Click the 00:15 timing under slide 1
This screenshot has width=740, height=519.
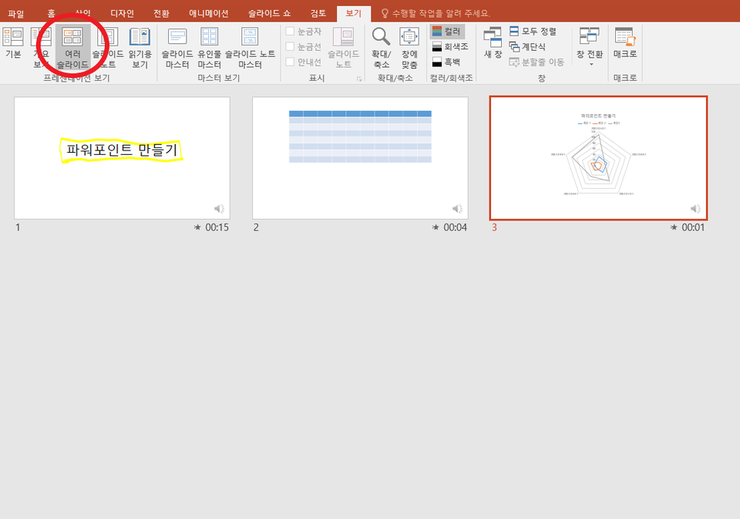(x=217, y=227)
